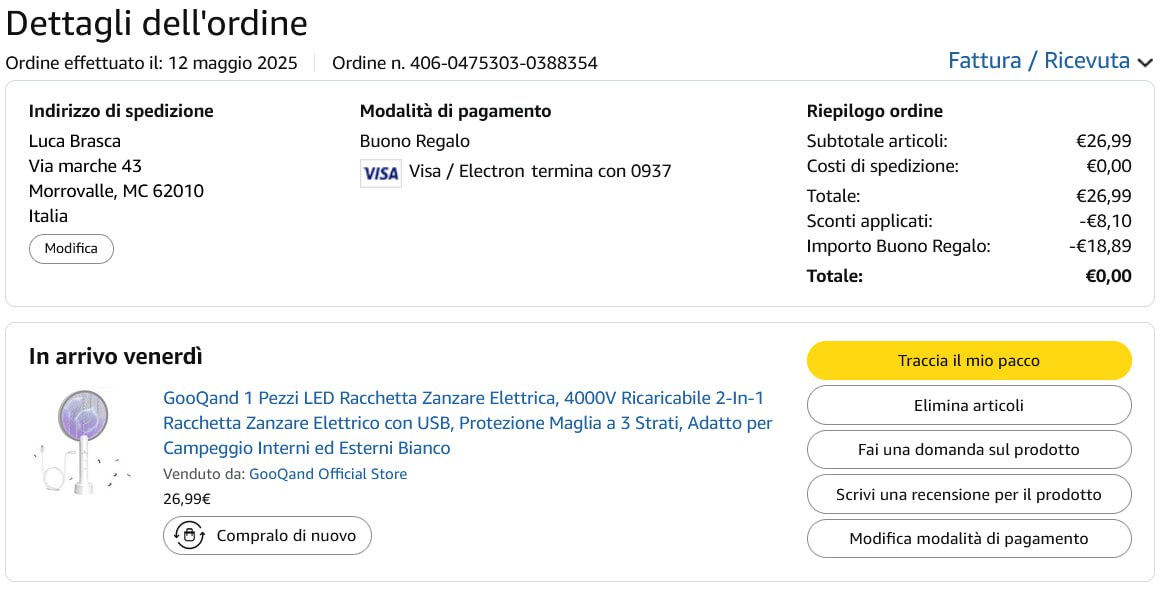The width and height of the screenshot is (1167, 593).
Task: Click the buy-again circular arrows icon
Action: point(189,536)
